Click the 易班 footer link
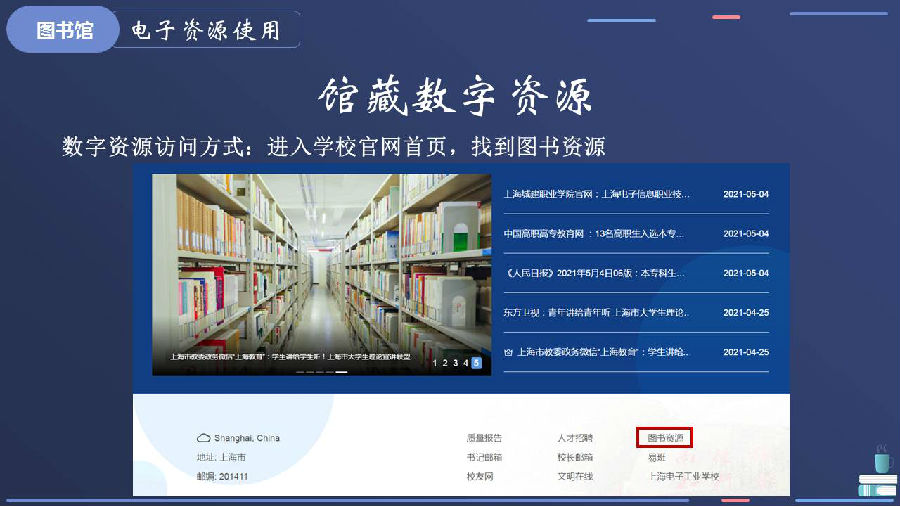This screenshot has height=506, width=900. click(657, 457)
